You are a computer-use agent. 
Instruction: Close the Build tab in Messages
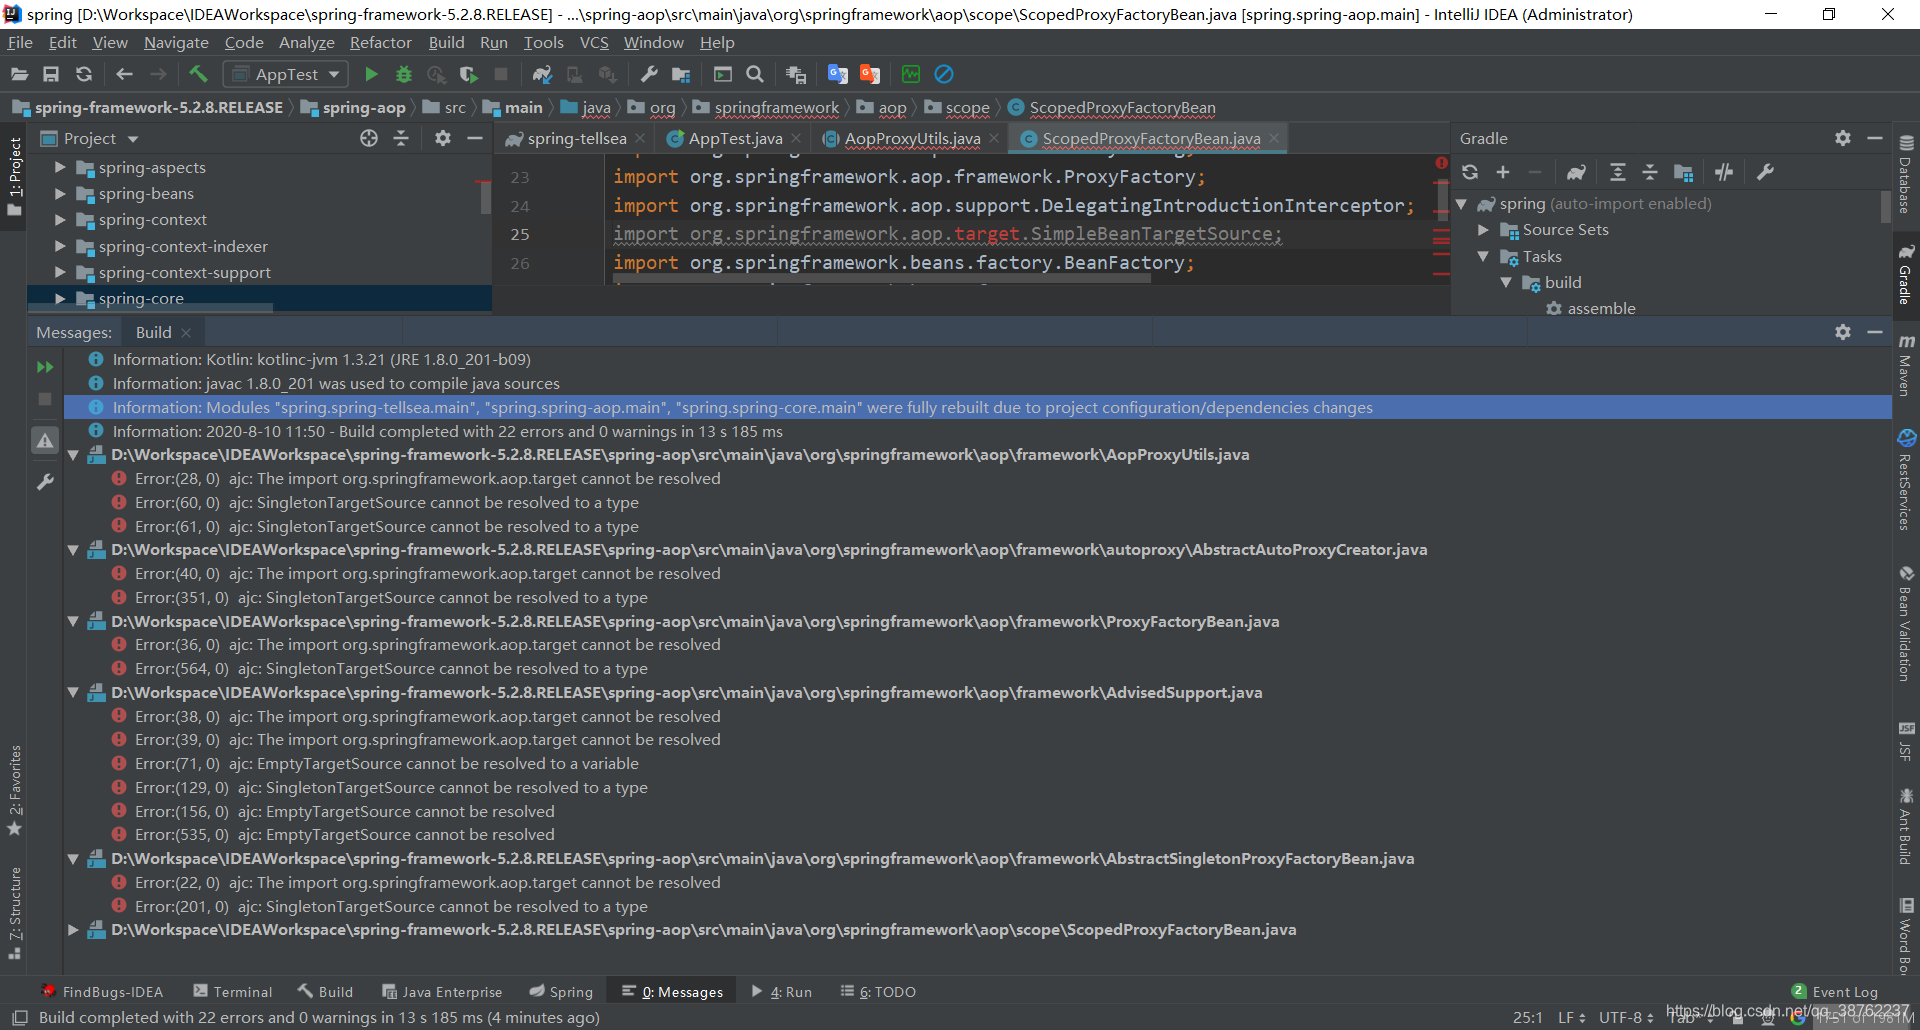(186, 333)
